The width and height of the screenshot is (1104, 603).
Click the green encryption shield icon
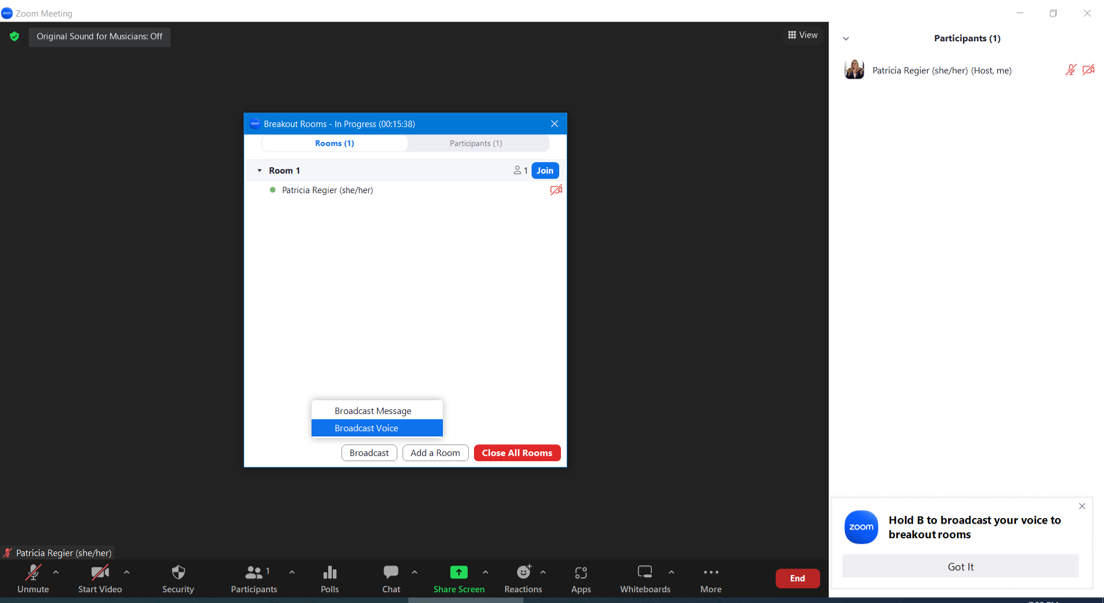click(x=14, y=36)
